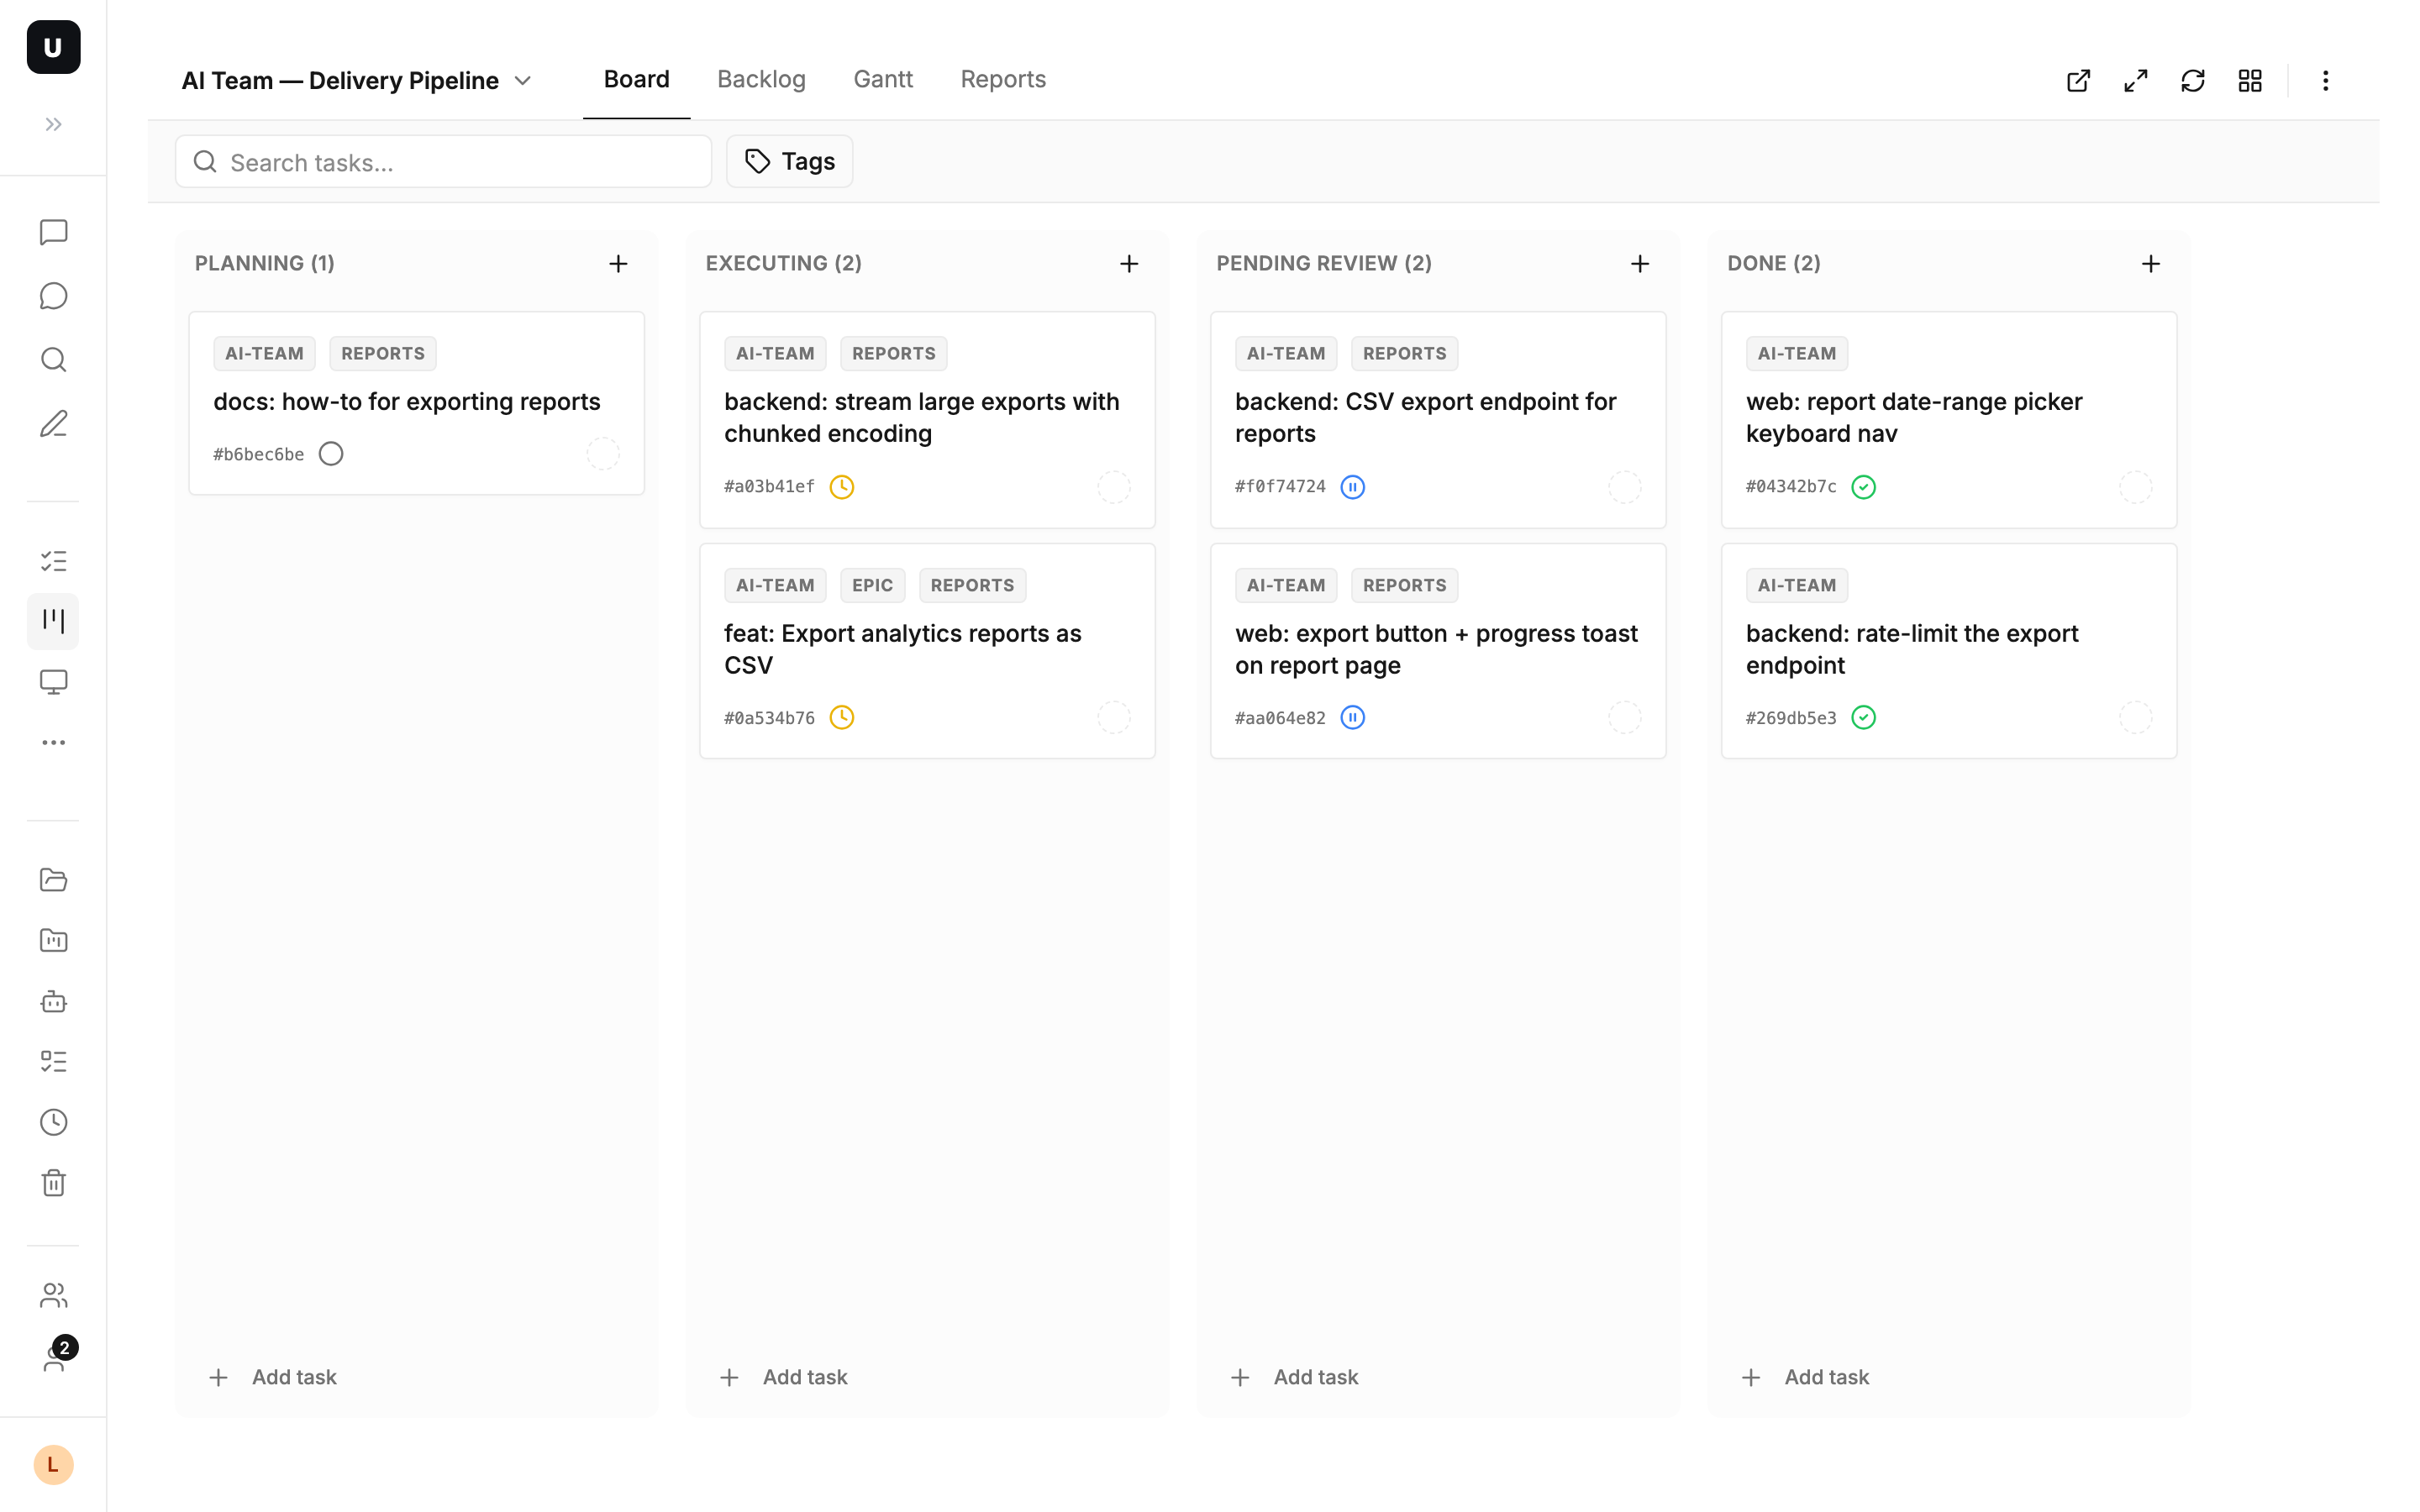
Task: Open board in new window icon
Action: point(2078,81)
